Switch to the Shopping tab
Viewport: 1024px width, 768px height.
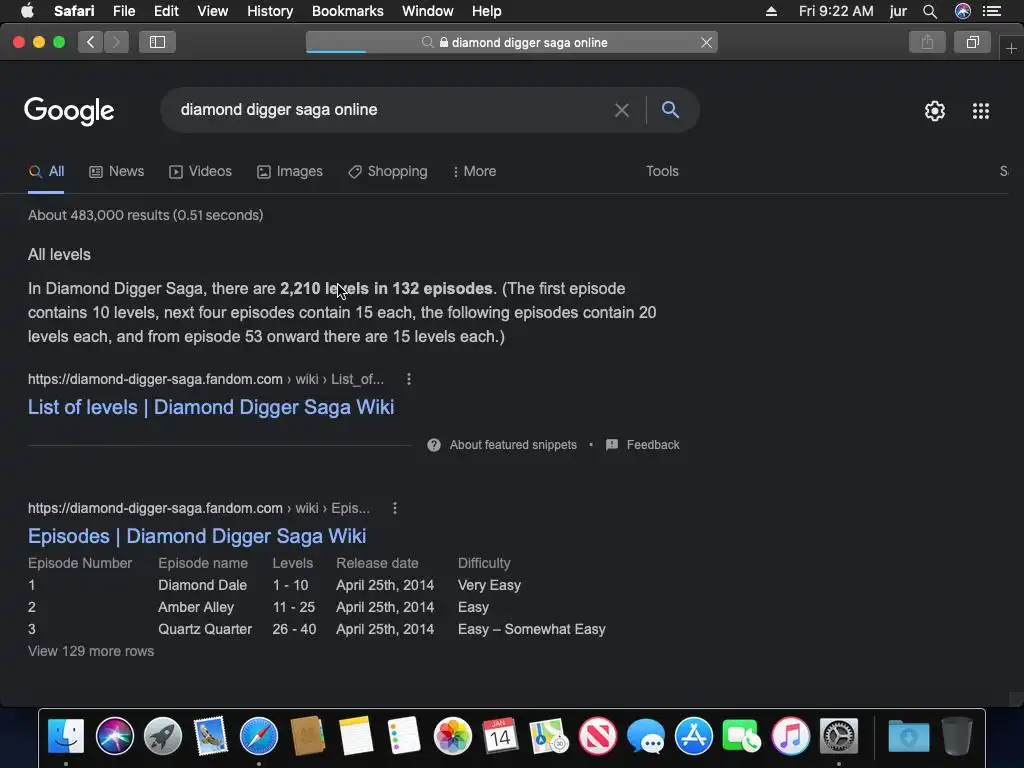[x=388, y=171]
